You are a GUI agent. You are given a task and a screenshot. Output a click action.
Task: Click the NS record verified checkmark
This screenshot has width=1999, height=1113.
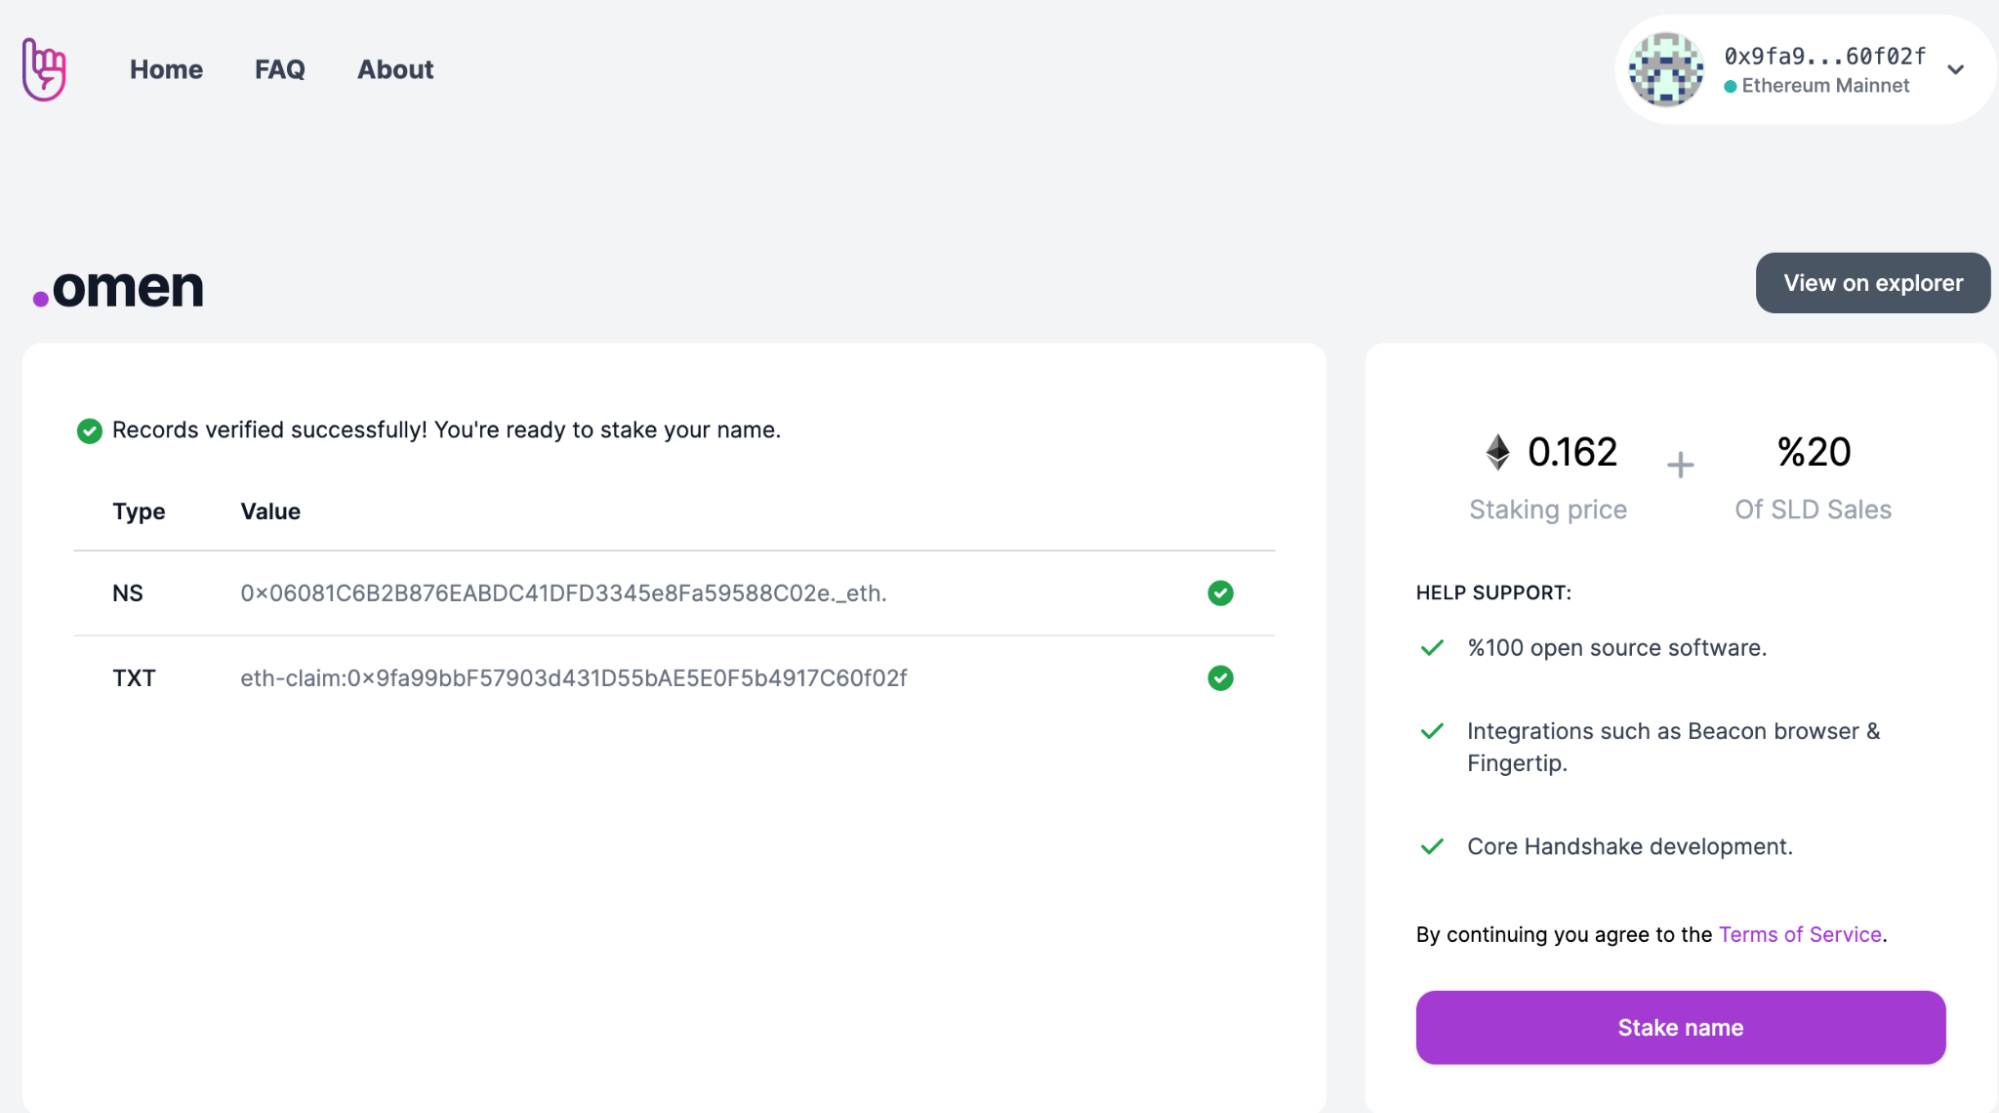(1220, 593)
